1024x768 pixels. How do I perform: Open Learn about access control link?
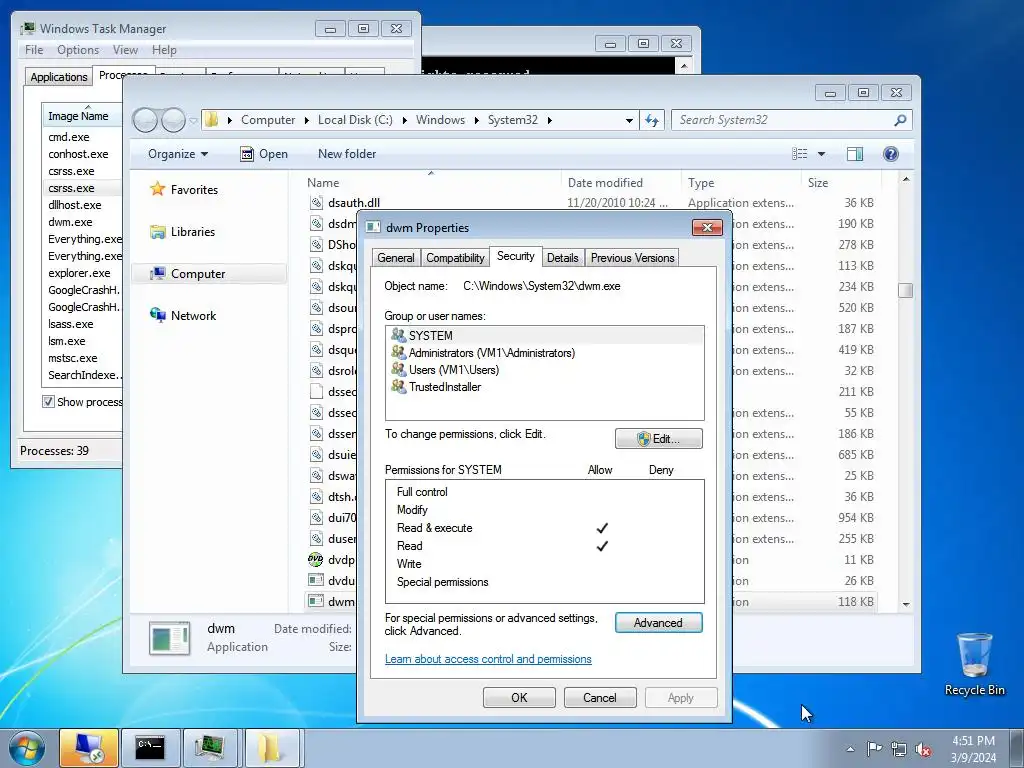coord(488,659)
